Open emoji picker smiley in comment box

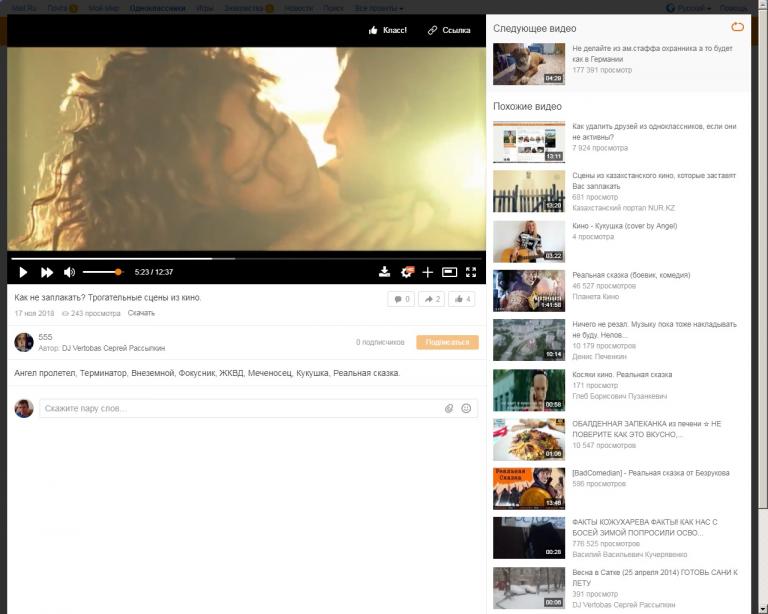[466, 408]
